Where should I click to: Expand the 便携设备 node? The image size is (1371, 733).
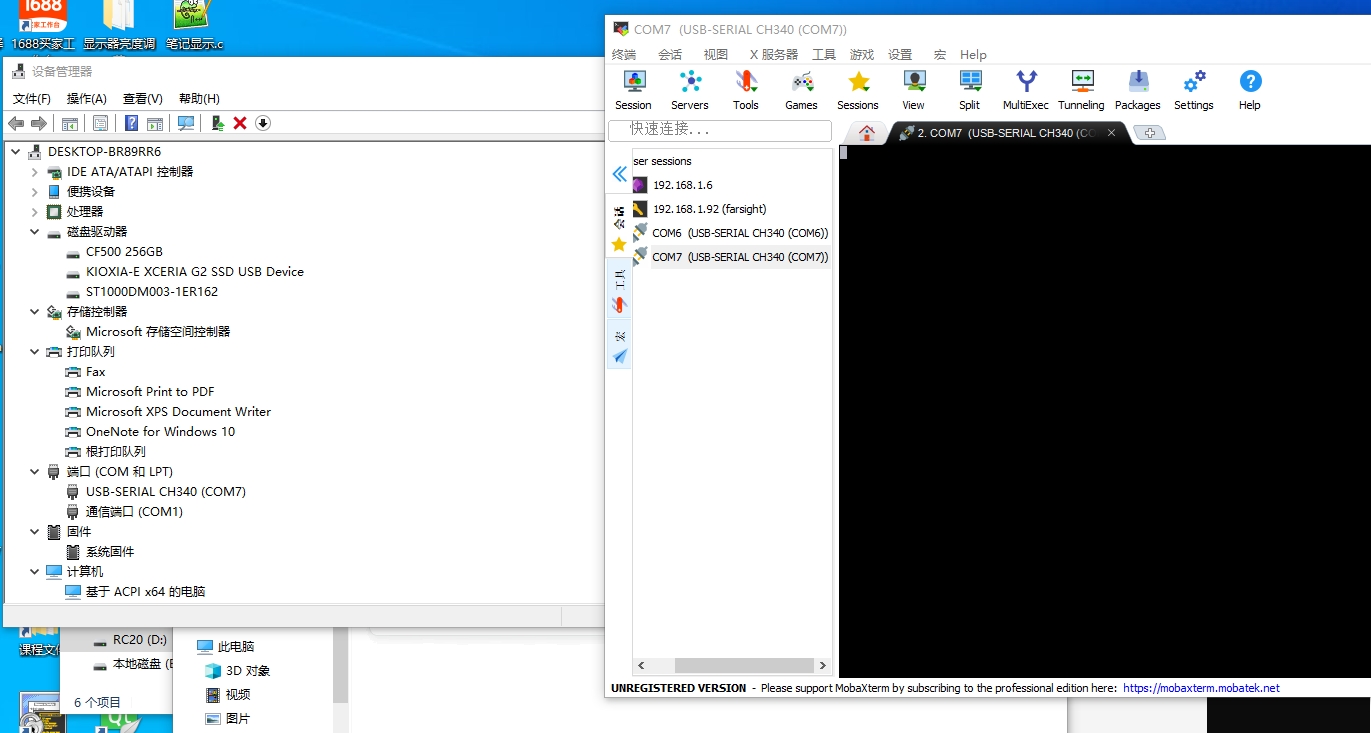[34, 192]
